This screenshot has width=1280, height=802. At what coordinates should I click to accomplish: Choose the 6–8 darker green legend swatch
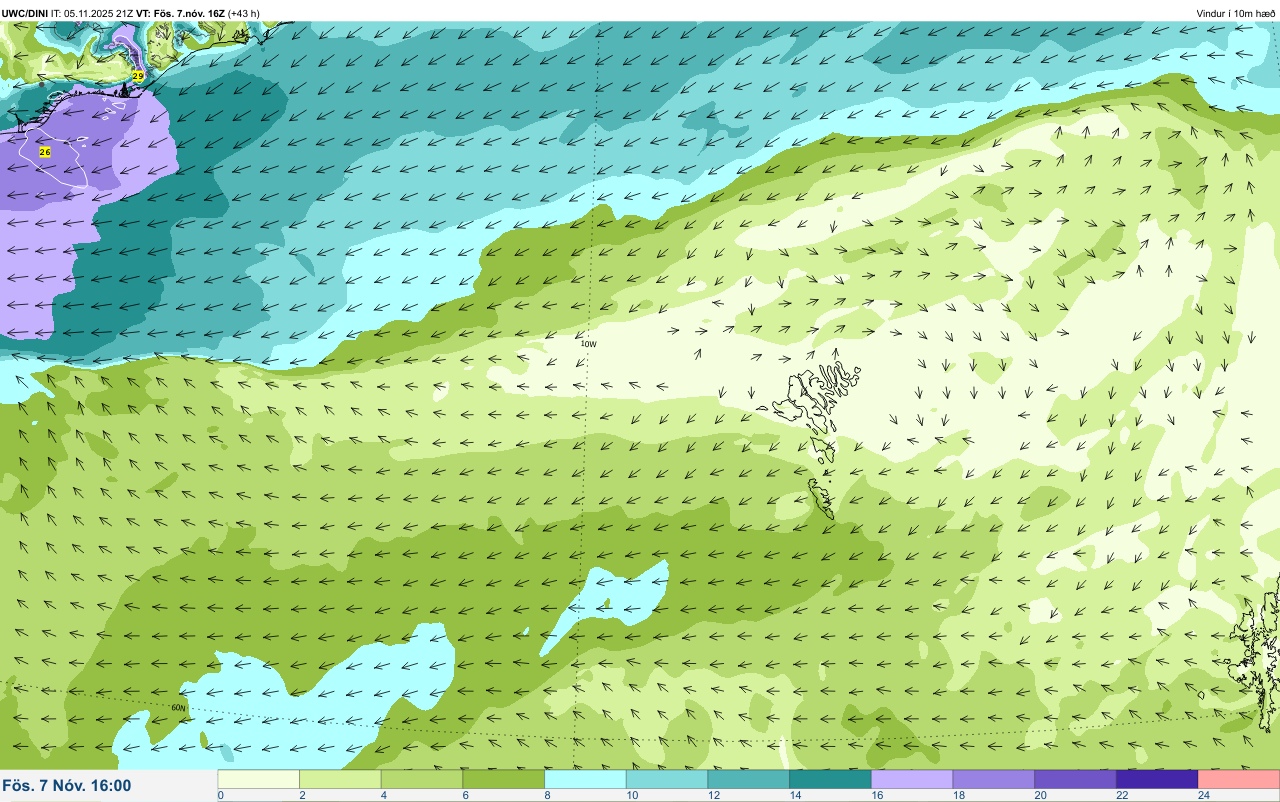coord(504,779)
